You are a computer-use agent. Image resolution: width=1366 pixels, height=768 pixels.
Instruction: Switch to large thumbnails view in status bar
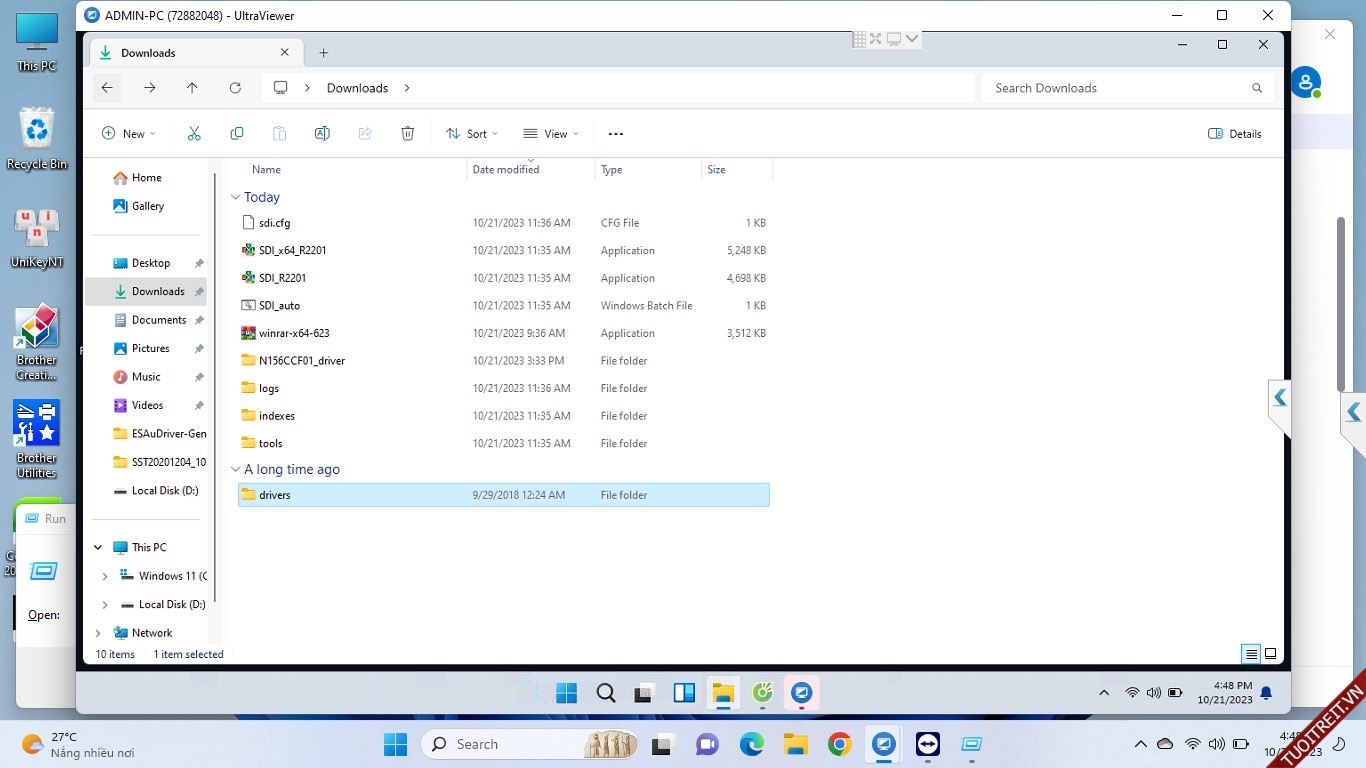coord(1270,654)
